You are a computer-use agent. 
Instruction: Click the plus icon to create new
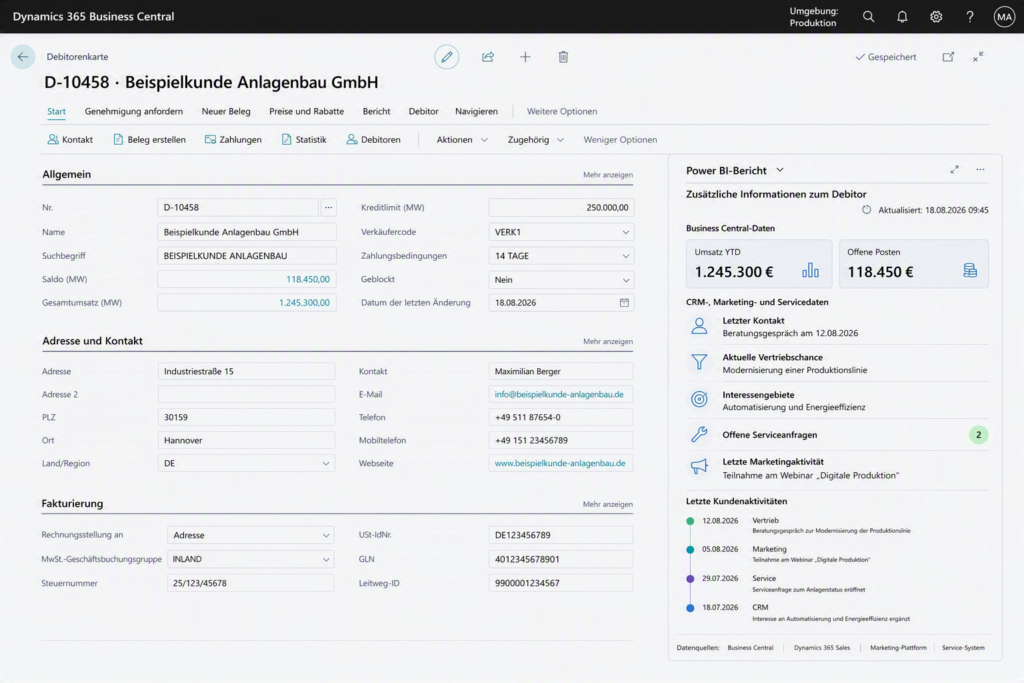point(525,57)
